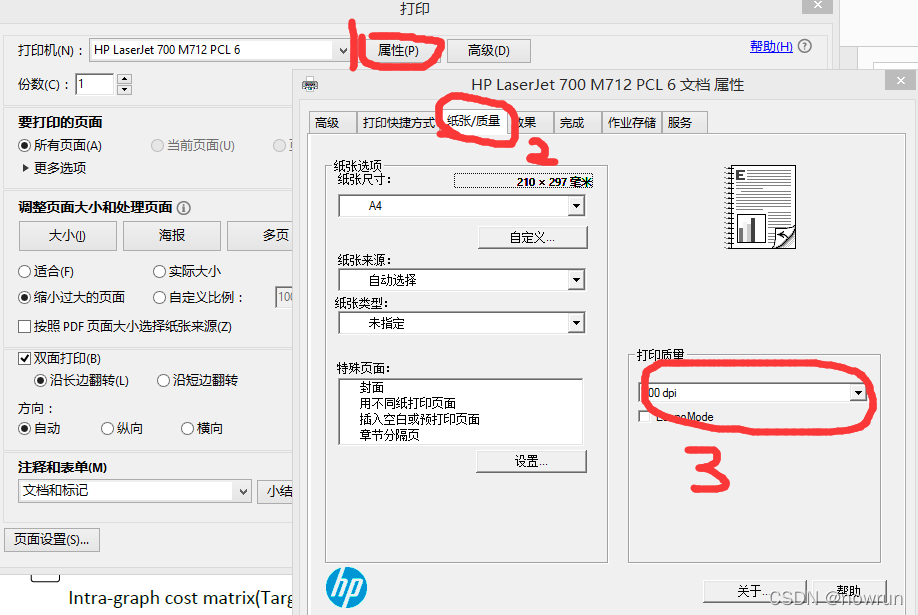Screen dimensions: 918x615
Task: Decrease copies with stepper down arrow
Action: (124, 90)
